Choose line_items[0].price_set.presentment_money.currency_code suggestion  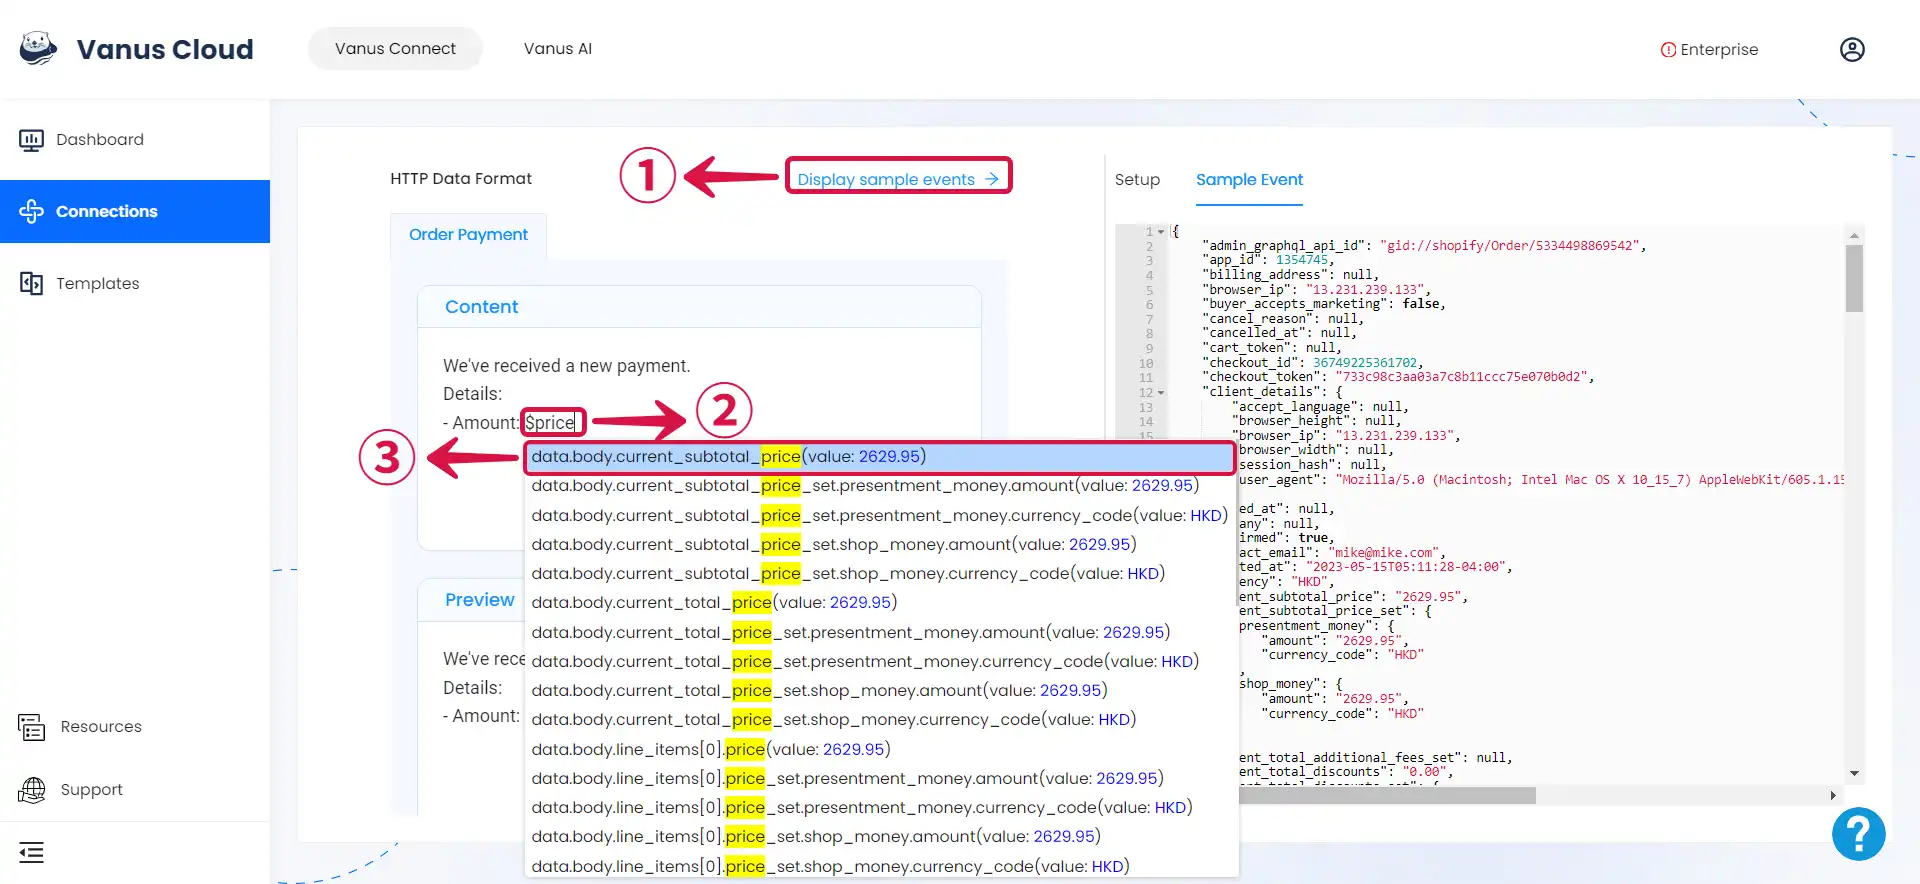tap(880, 808)
